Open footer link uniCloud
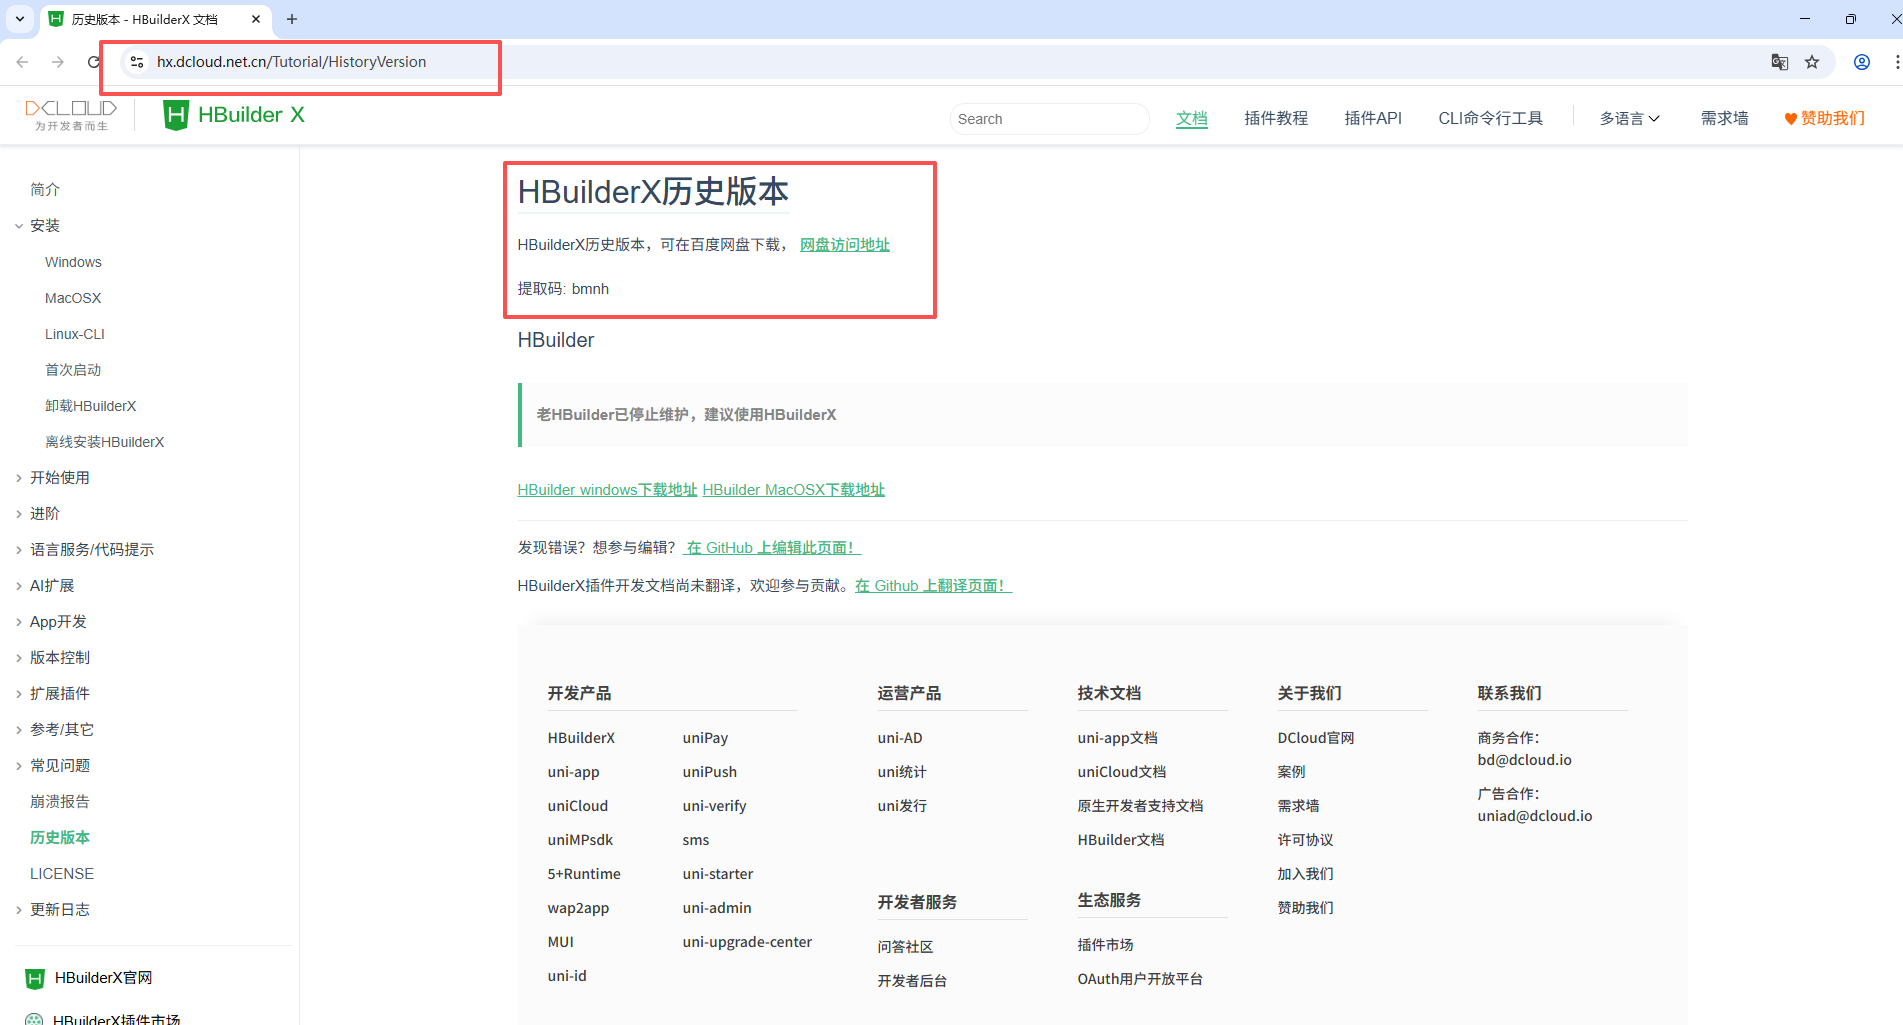1903x1025 pixels. click(x=578, y=806)
